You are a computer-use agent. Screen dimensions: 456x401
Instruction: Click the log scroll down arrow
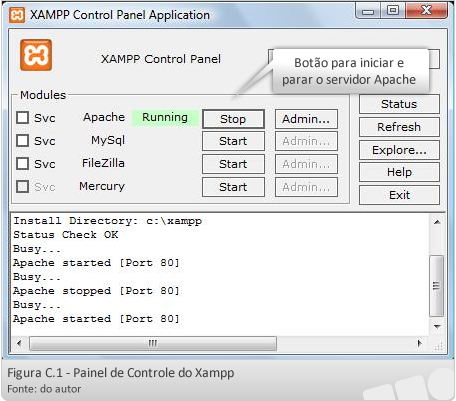tap(437, 327)
